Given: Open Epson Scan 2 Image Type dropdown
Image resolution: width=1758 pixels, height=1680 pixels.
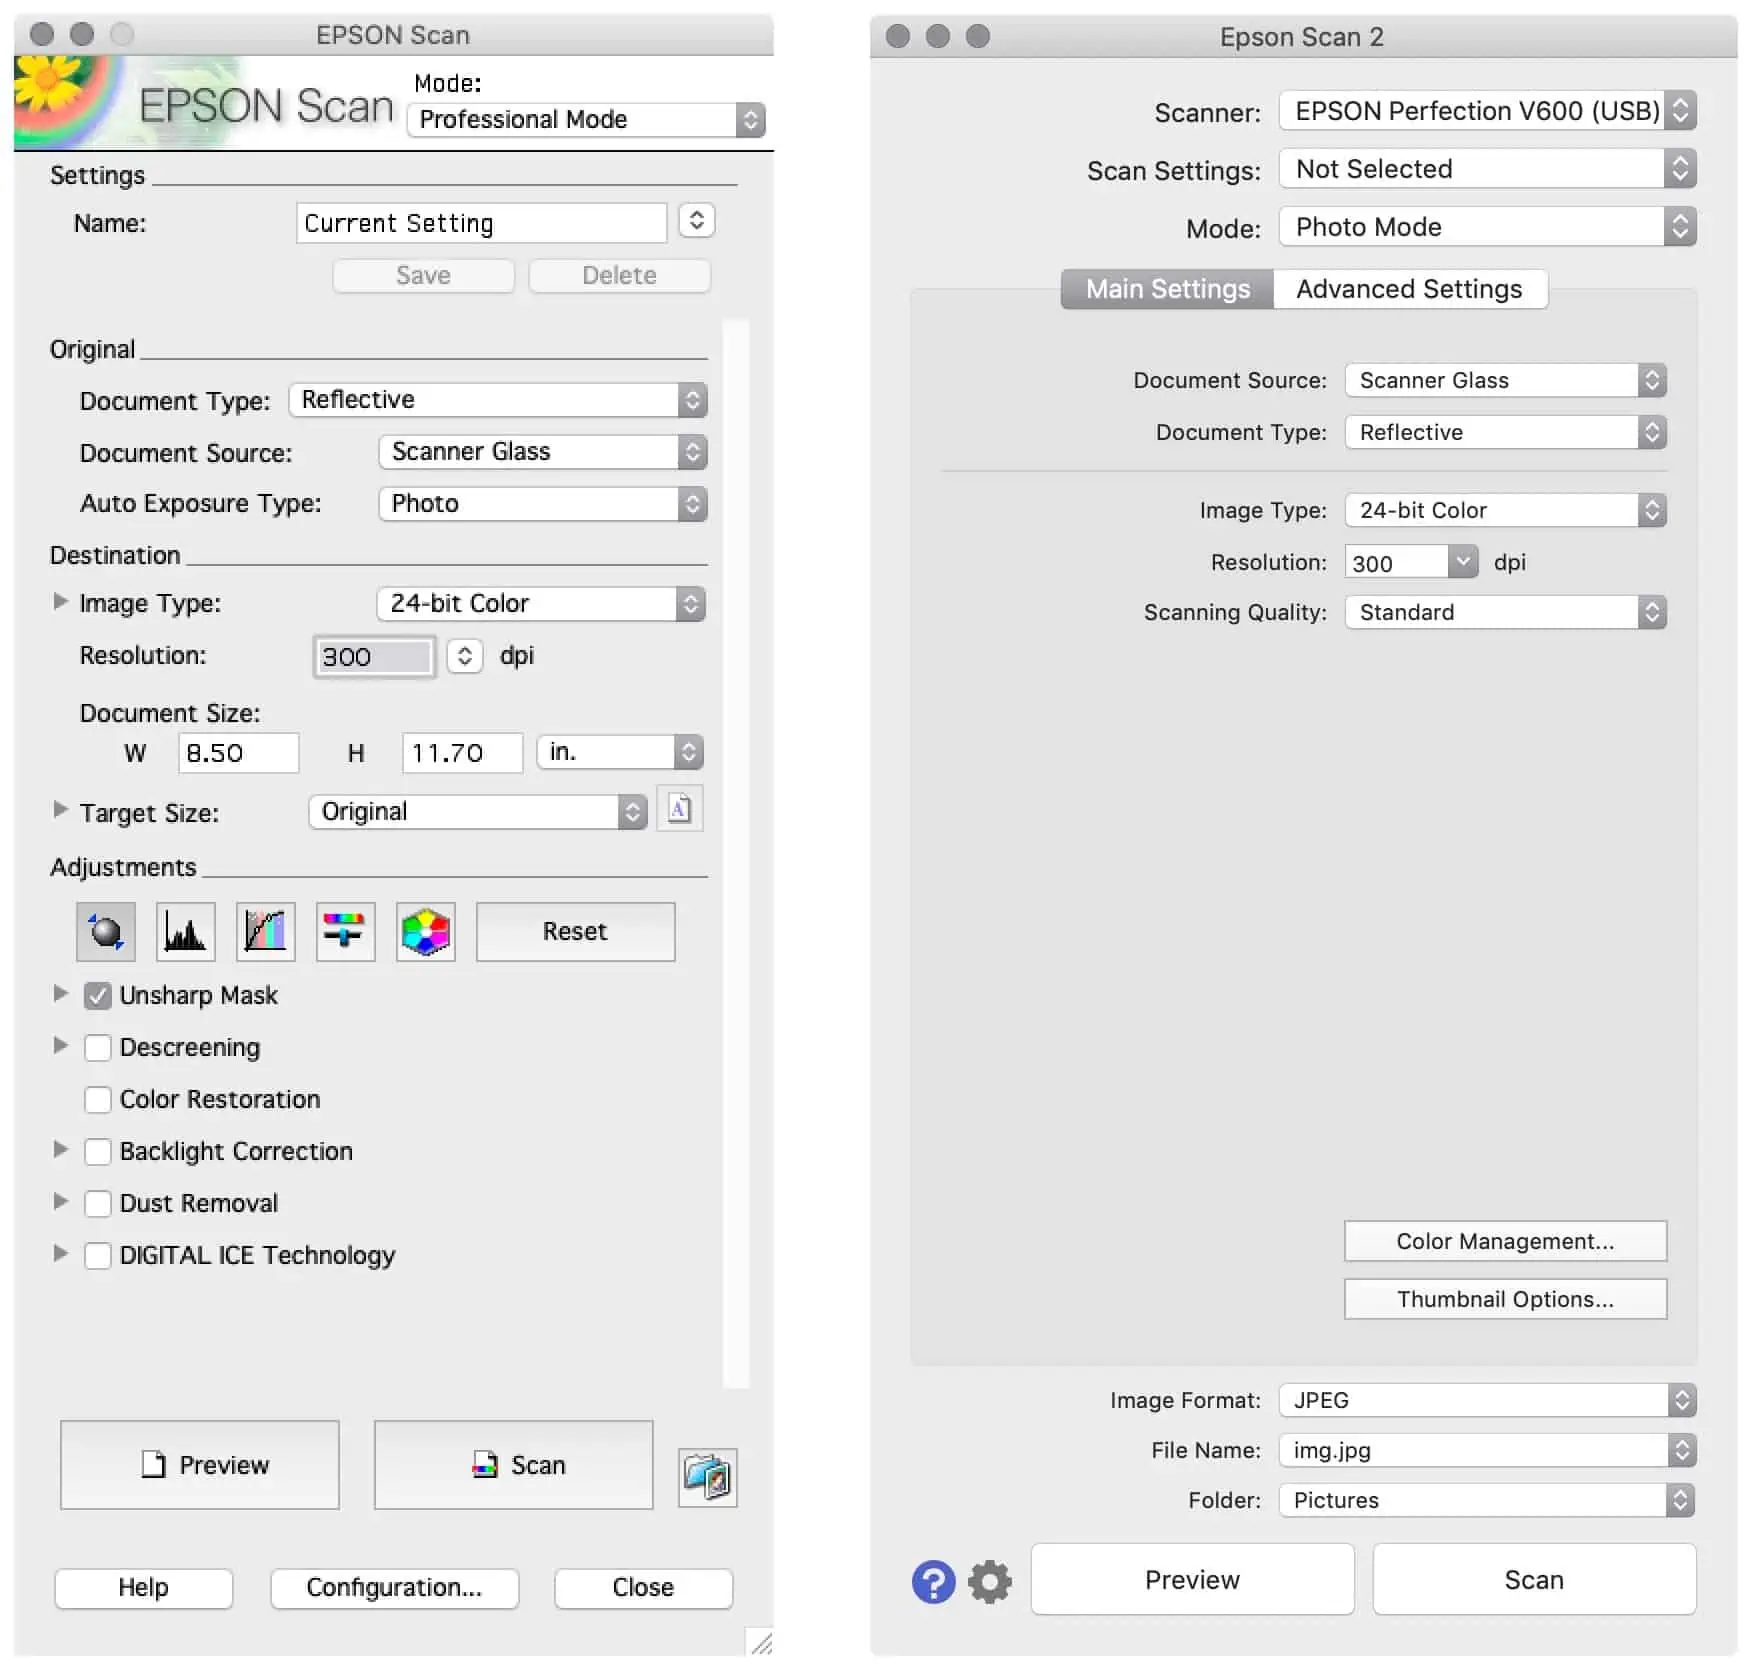Looking at the screenshot, I should tap(1506, 511).
